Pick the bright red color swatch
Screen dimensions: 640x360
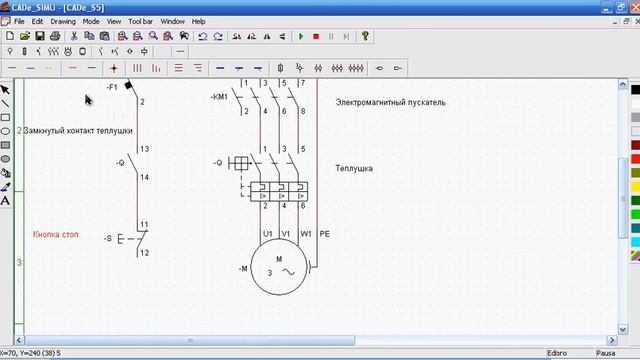[x=636, y=159]
